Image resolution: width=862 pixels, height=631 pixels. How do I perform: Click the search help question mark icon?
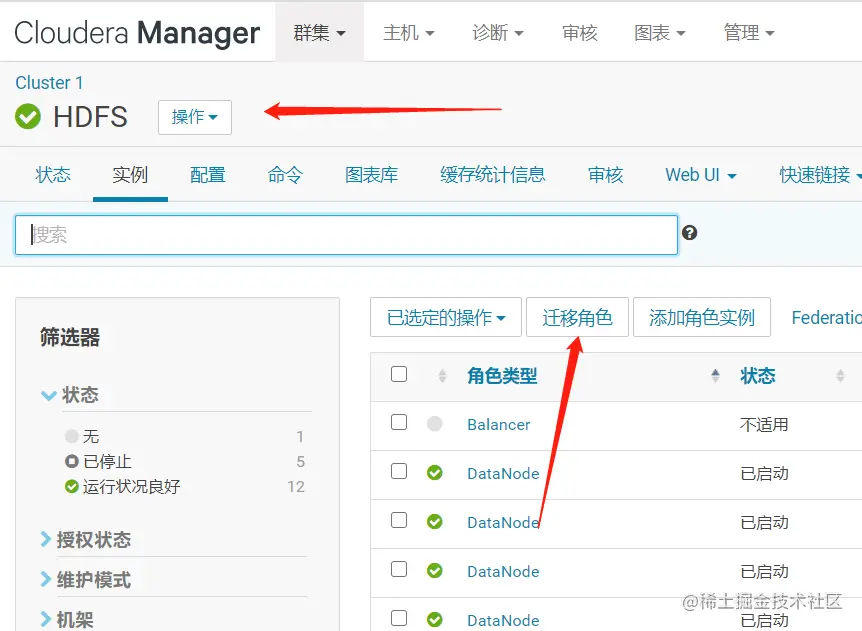(x=689, y=233)
